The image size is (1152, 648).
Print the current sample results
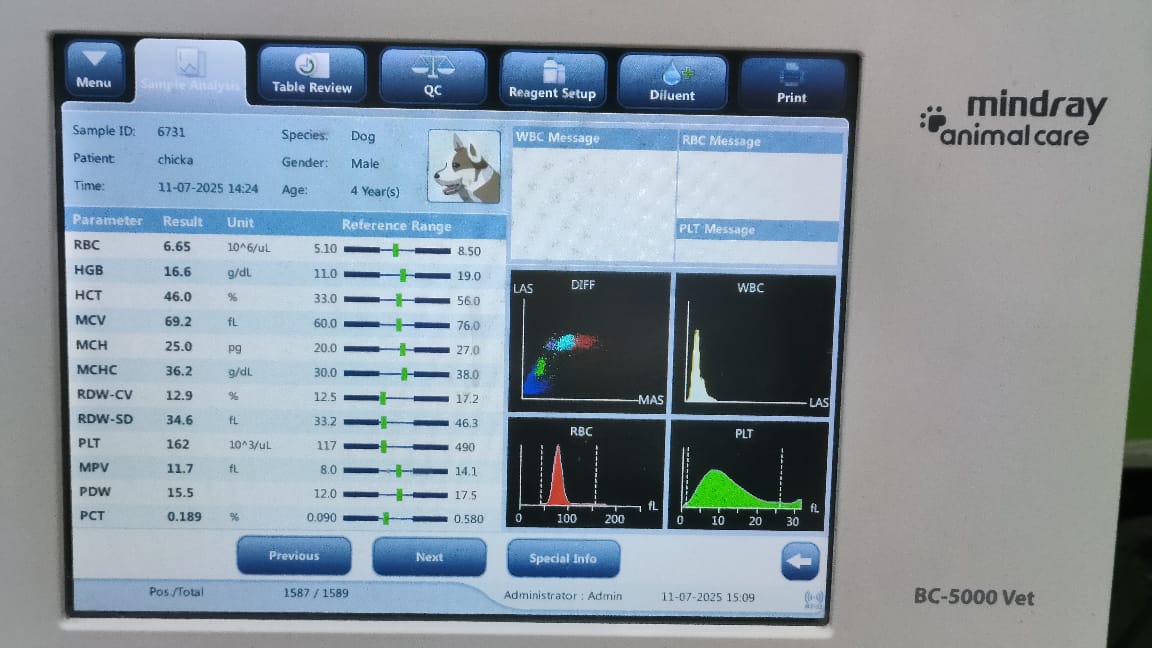tap(792, 84)
